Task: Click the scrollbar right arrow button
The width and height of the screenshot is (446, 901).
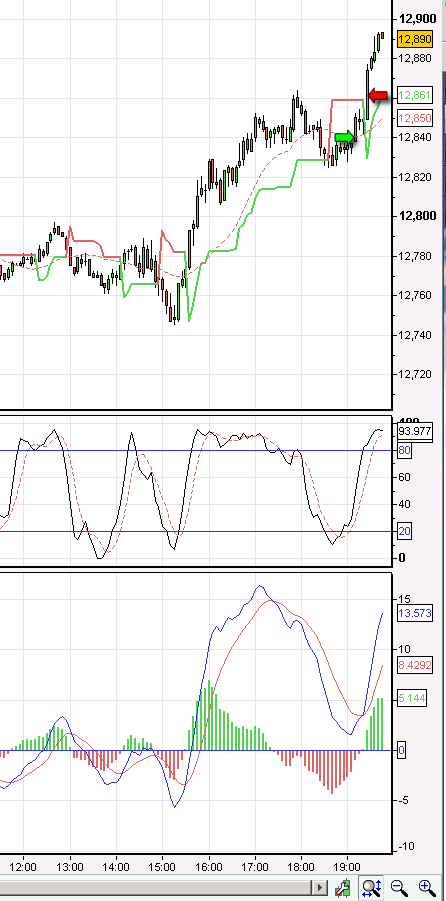Action: 320,888
